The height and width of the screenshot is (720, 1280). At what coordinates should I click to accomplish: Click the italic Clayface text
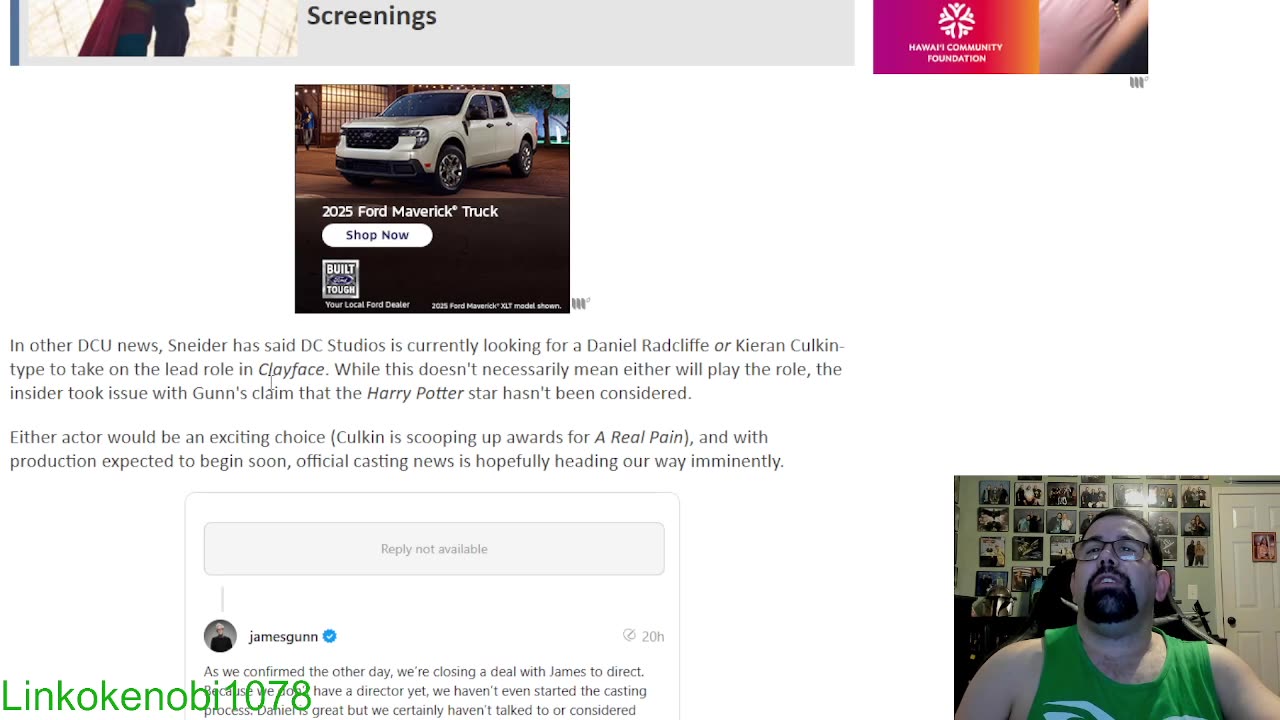pyautogui.click(x=291, y=369)
